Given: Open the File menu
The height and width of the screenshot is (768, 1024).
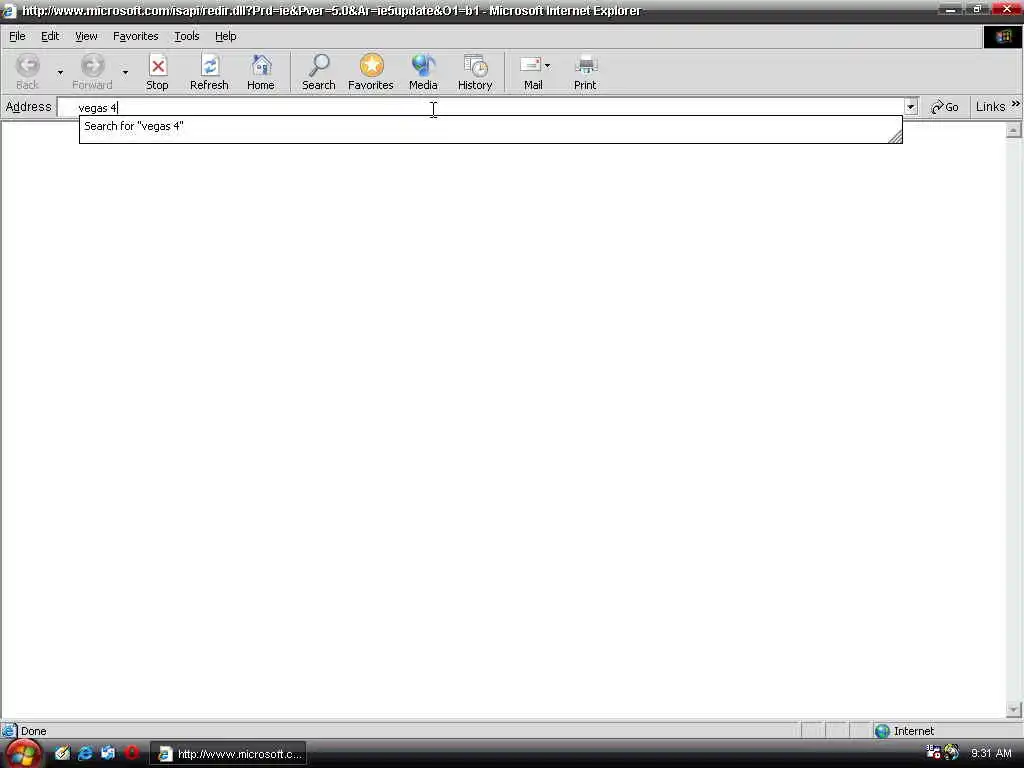Looking at the screenshot, I should click(x=17, y=36).
